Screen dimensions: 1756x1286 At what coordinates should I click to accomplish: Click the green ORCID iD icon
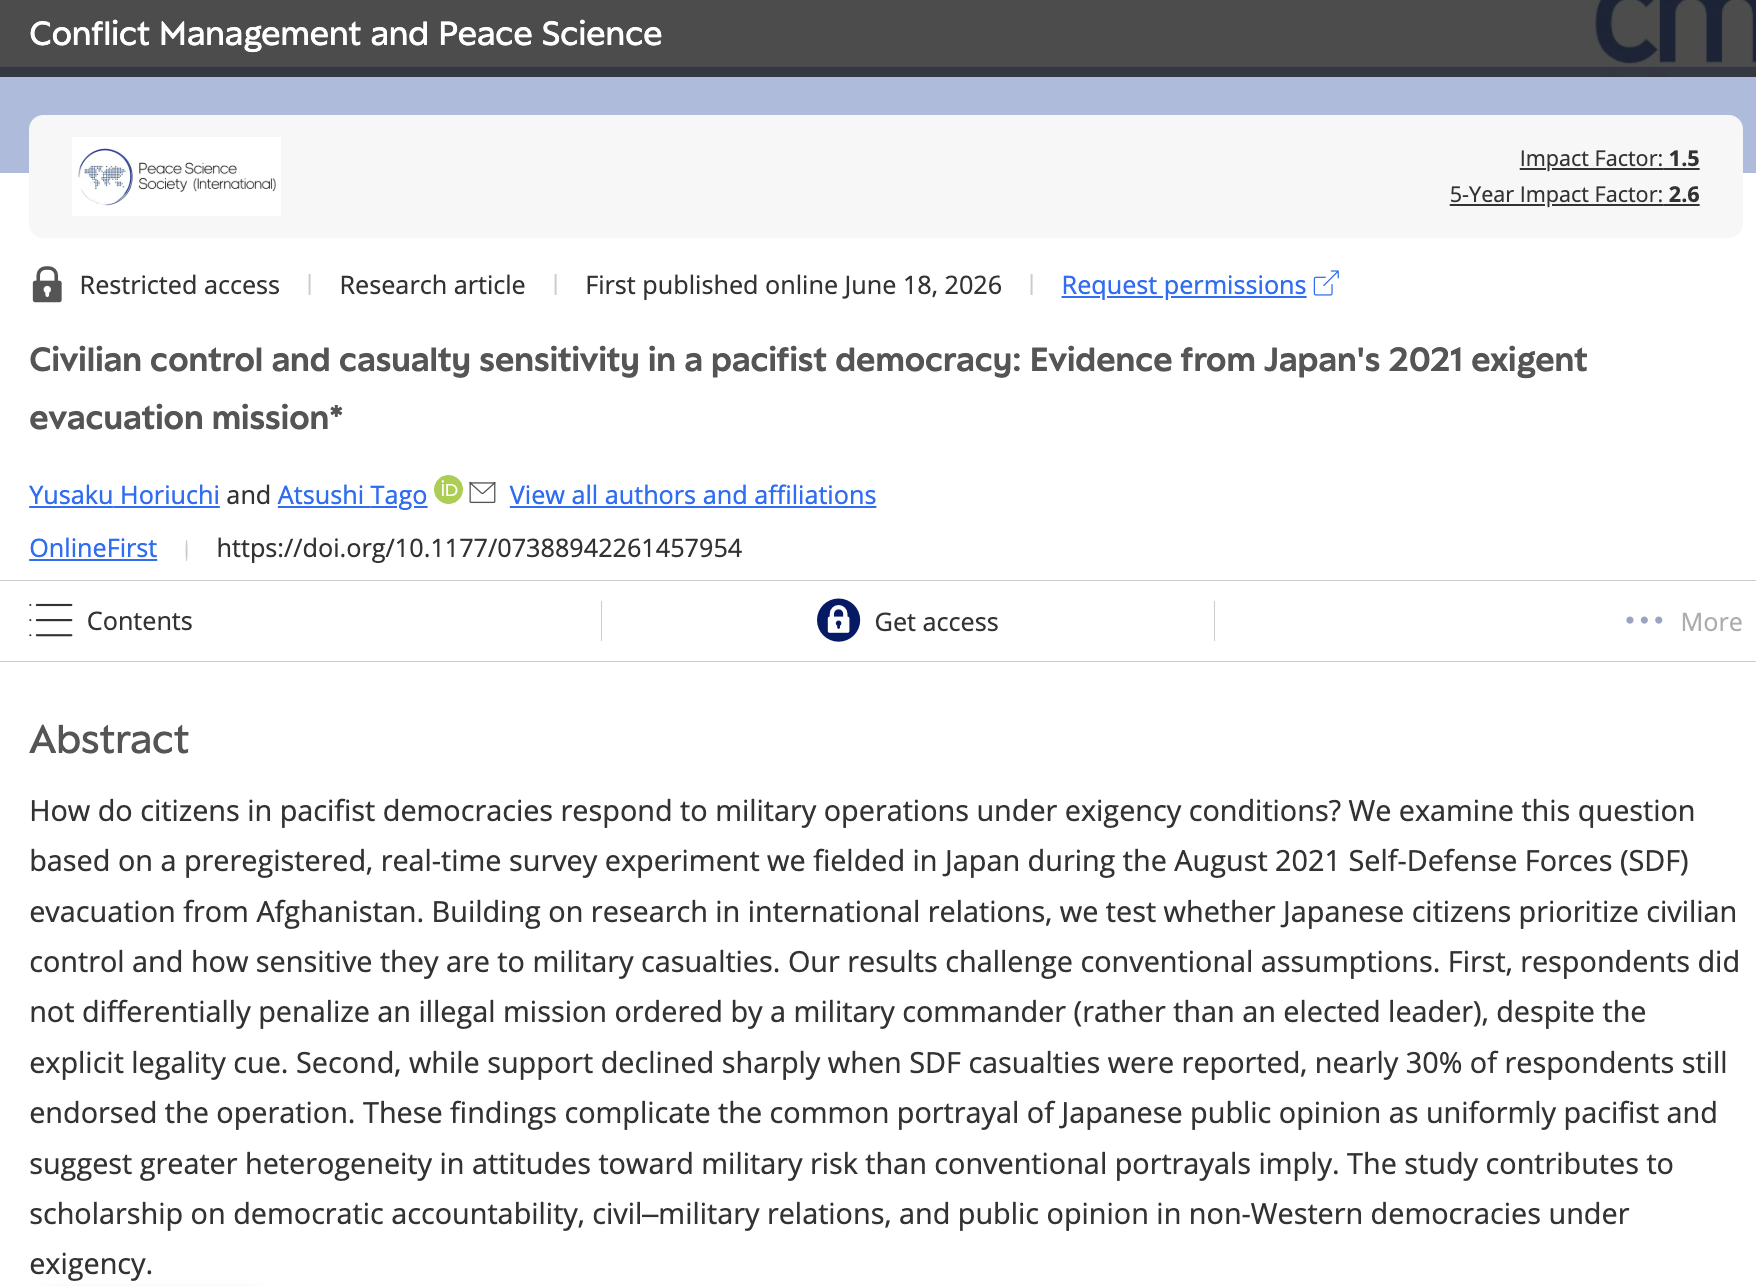point(449,490)
